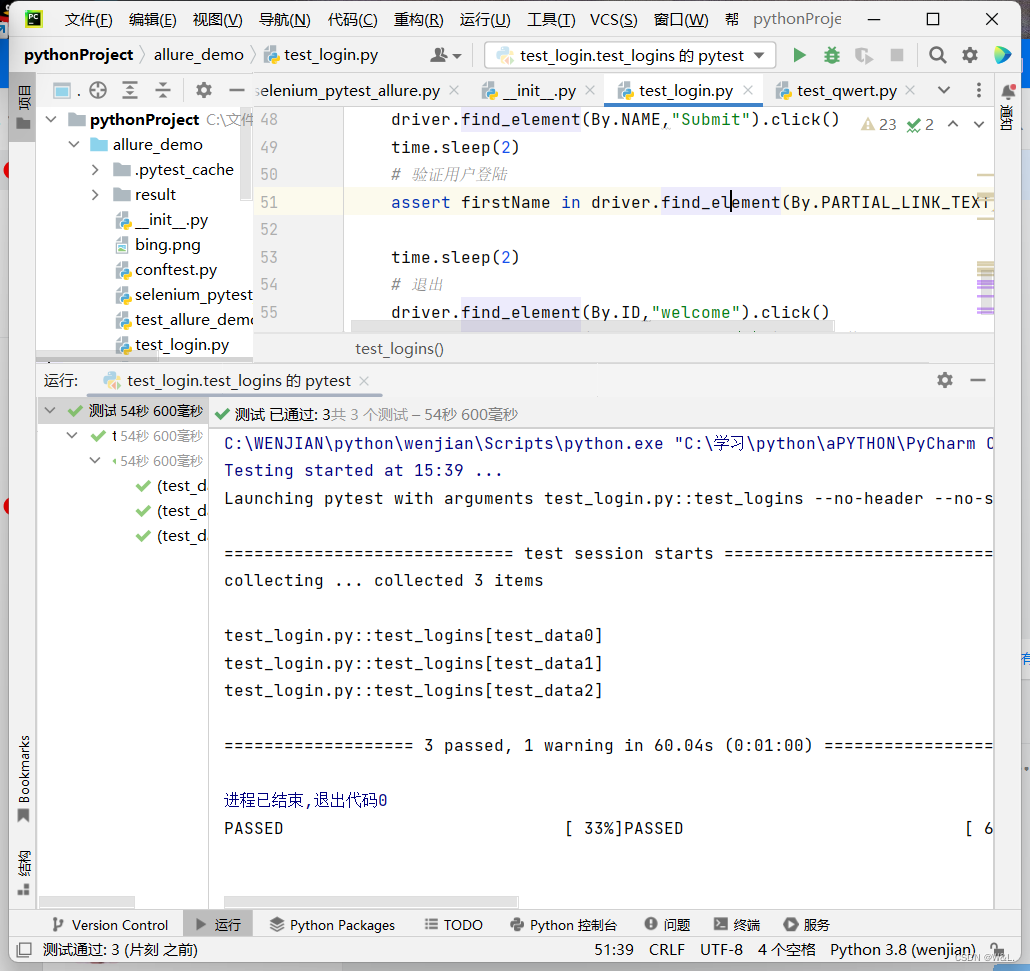Close the test_qwert.py editor tab

coord(910,91)
